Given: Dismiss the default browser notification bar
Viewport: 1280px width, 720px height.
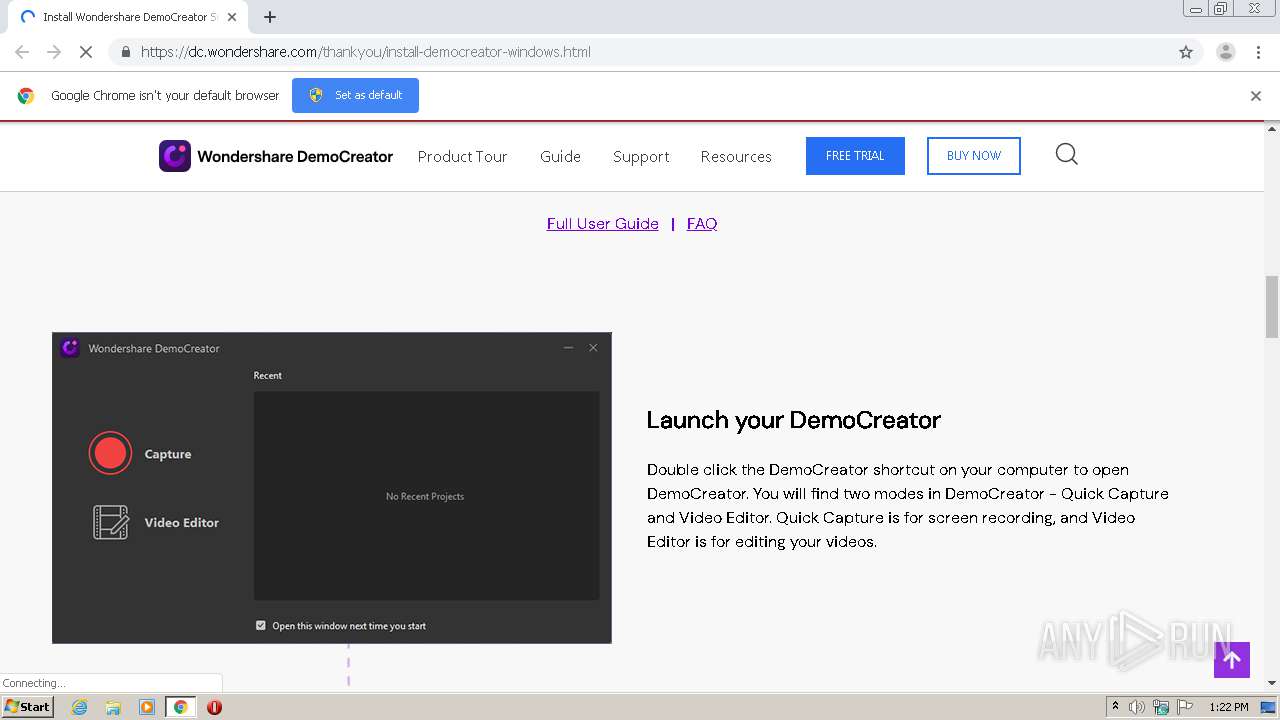Looking at the screenshot, I should pos(1256,96).
